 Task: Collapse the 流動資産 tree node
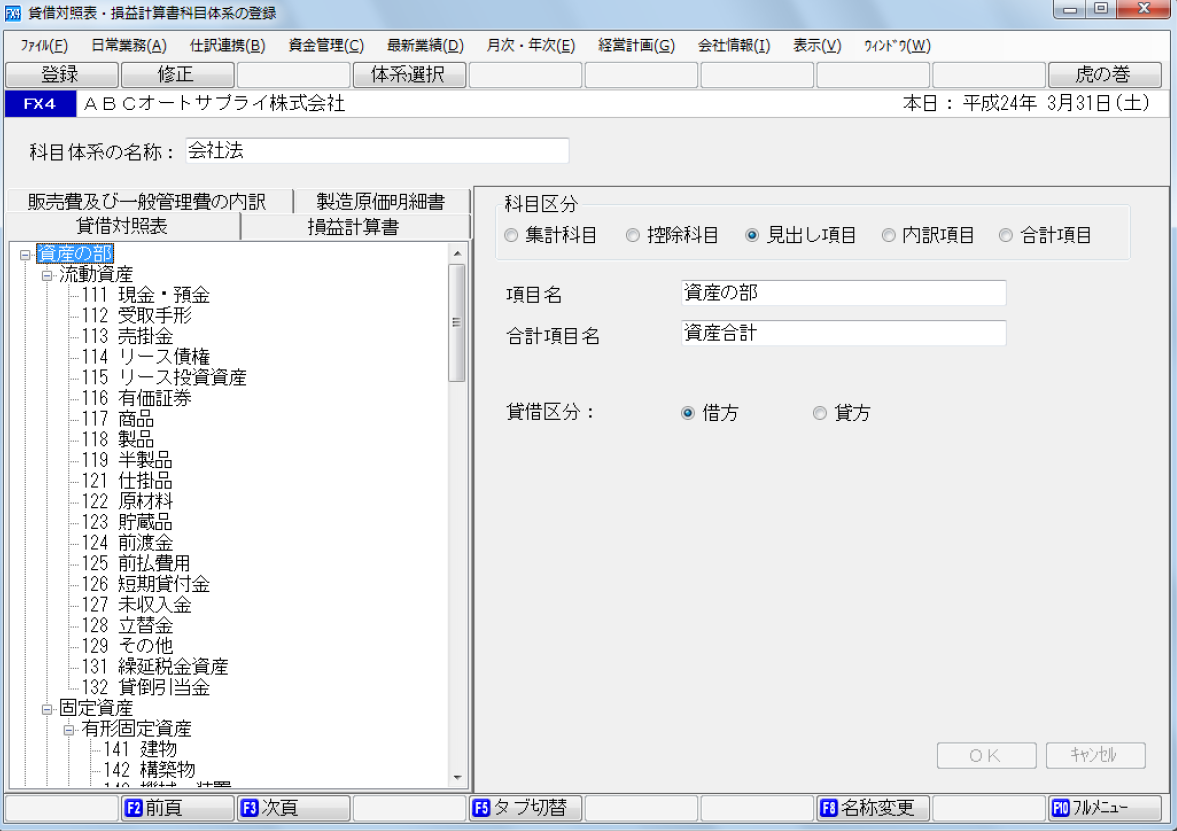[x=47, y=275]
